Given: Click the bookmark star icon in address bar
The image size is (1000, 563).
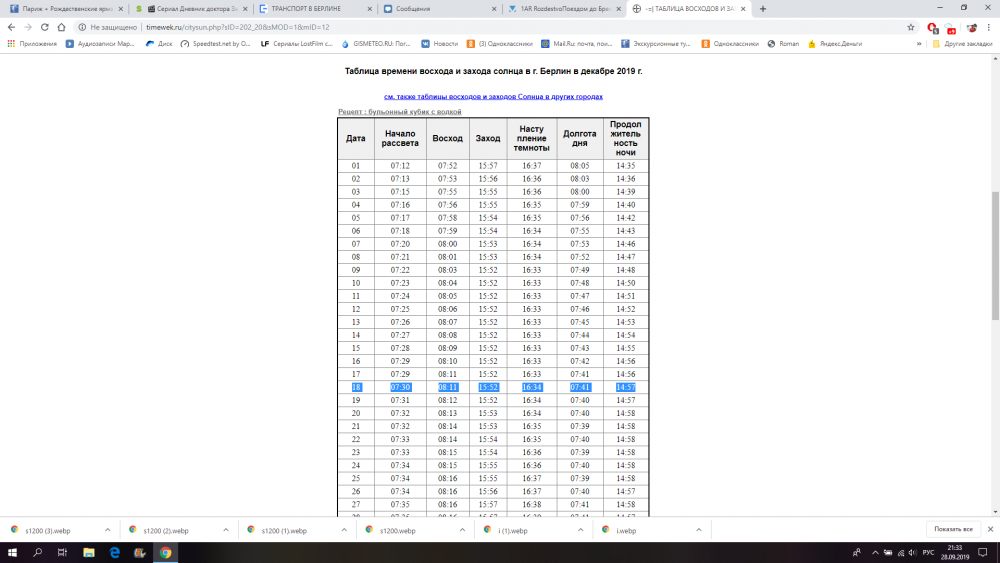Looking at the screenshot, I should (911, 27).
